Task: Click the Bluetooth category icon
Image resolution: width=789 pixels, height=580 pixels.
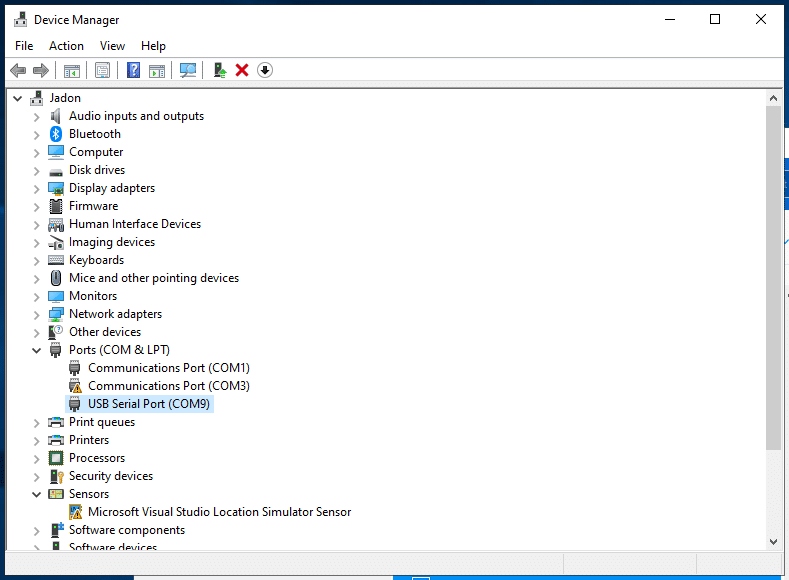Action: point(56,134)
